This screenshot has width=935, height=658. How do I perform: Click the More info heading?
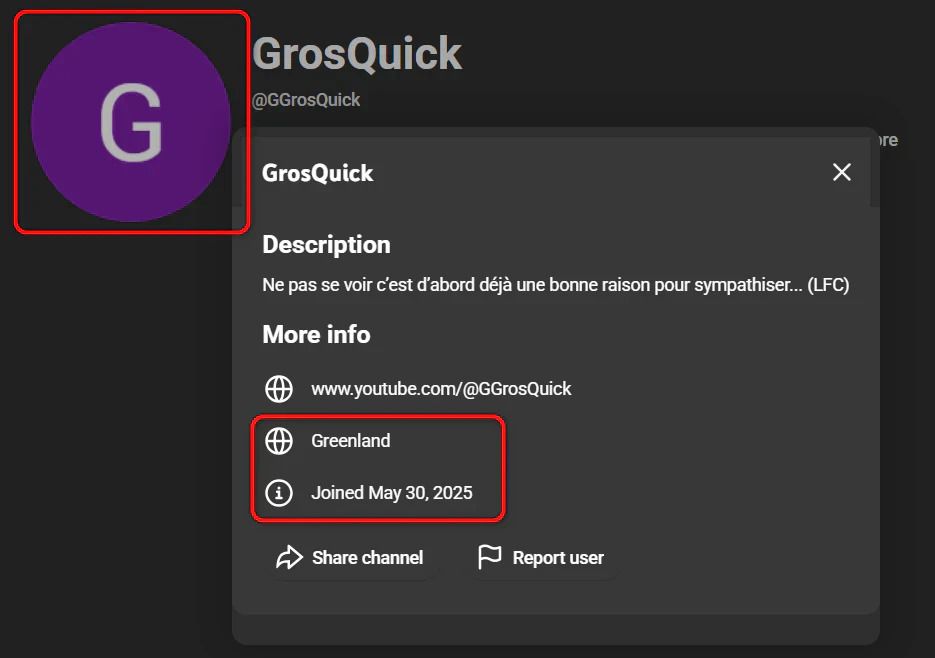316,334
